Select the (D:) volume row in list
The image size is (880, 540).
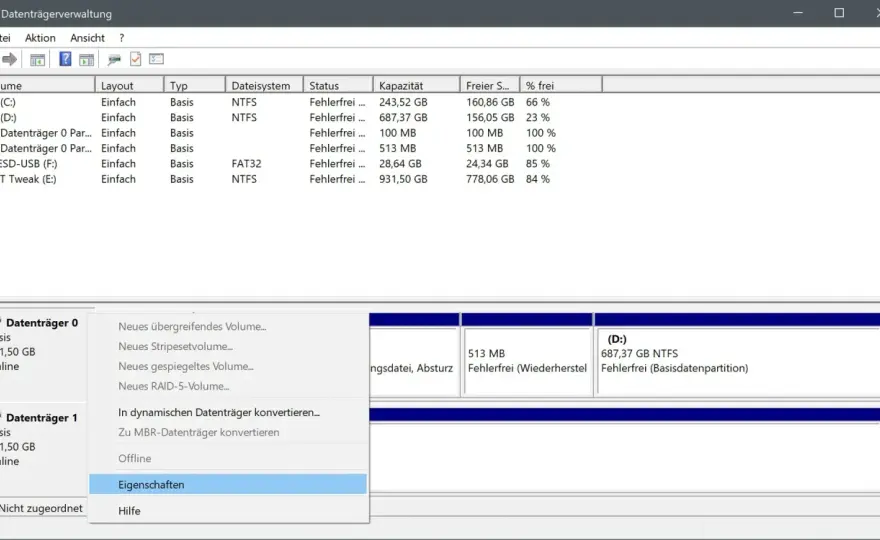pyautogui.click(x=301, y=117)
